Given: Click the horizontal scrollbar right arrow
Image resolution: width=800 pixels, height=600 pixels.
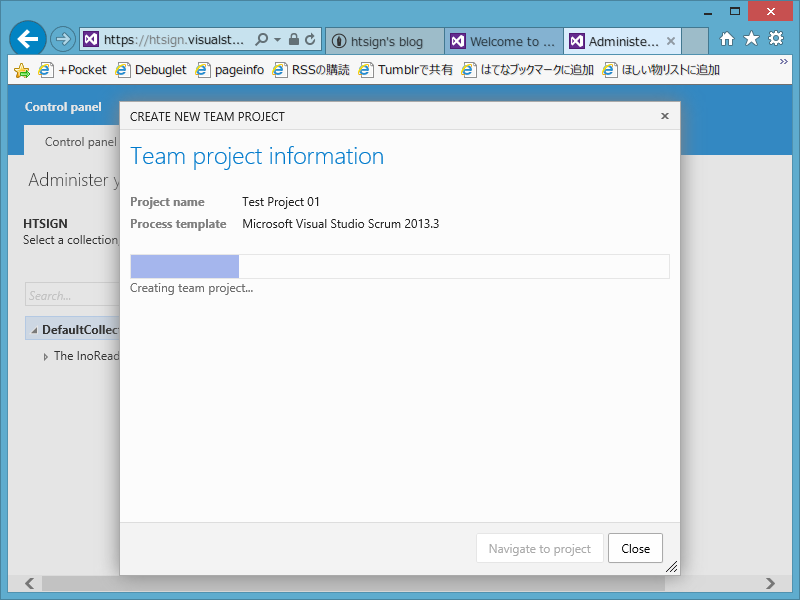Looking at the screenshot, I should point(770,583).
